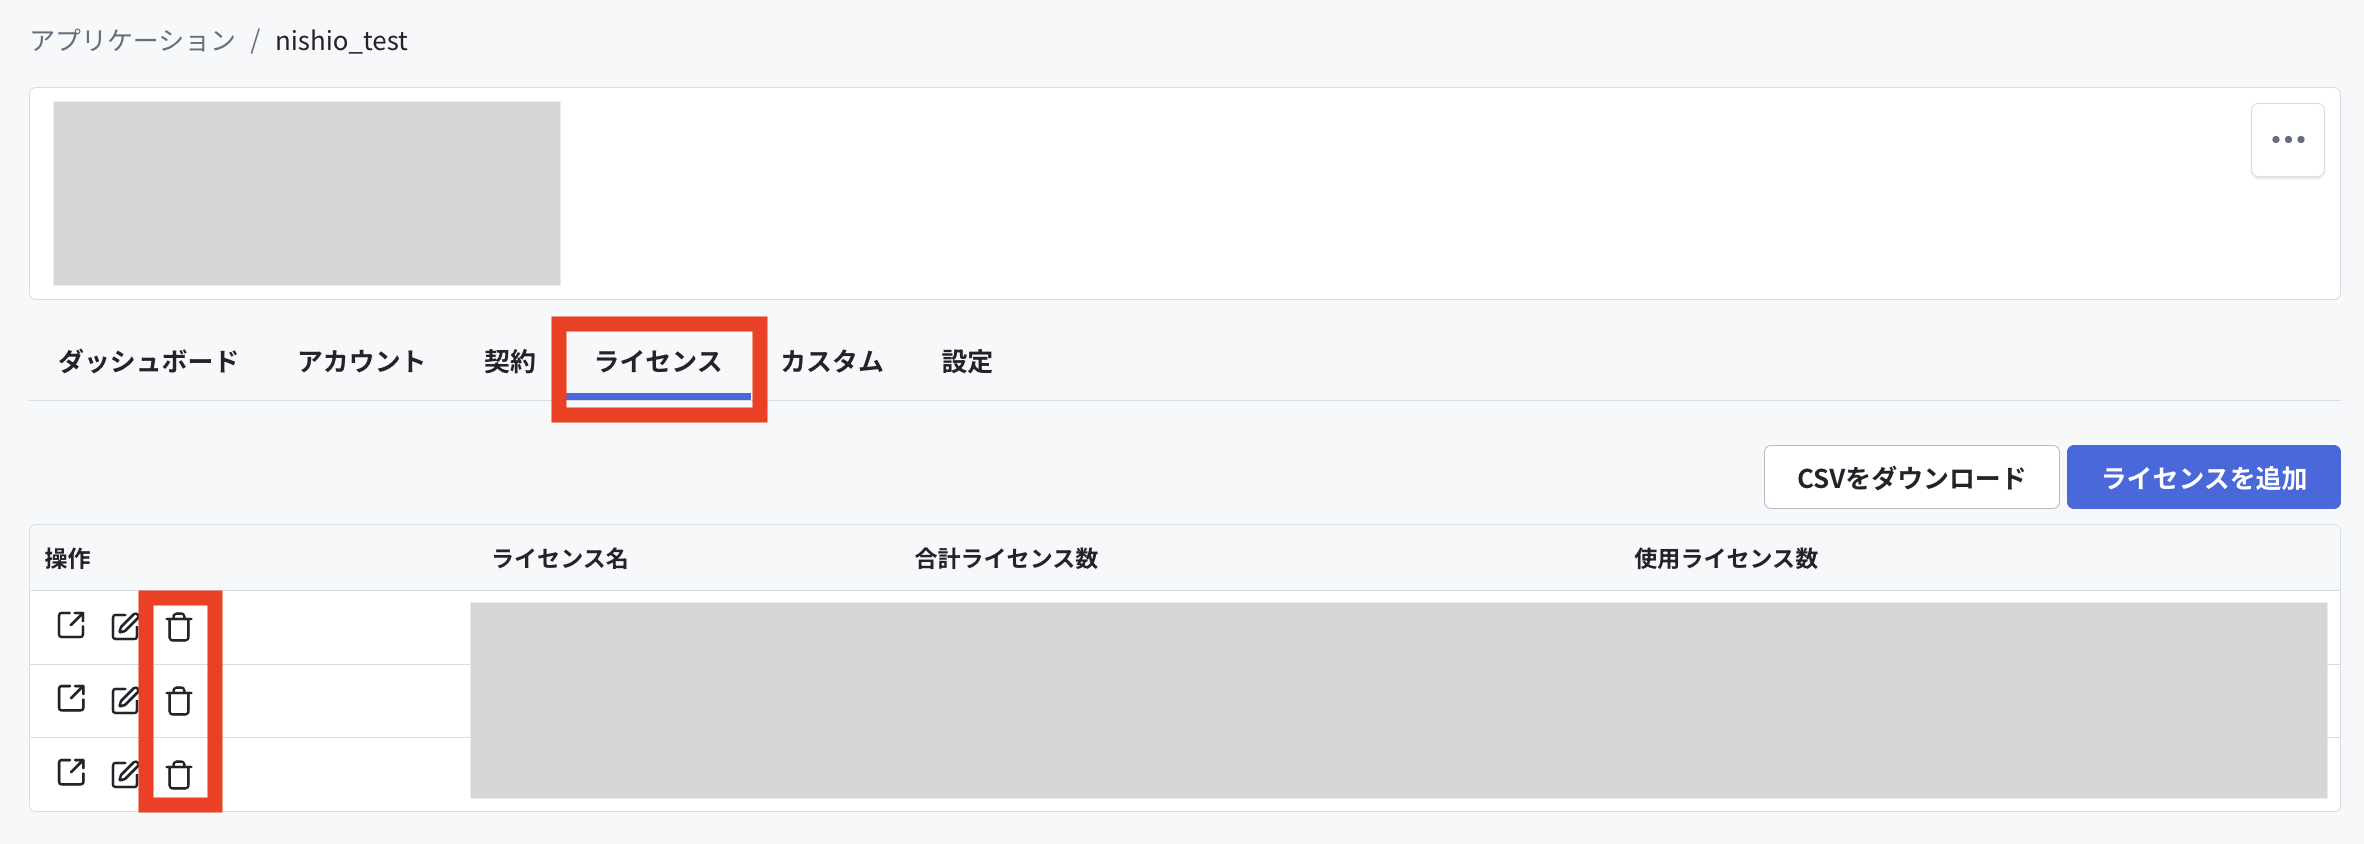Open second license row external link
Screen dimensions: 2364x844
[71, 699]
